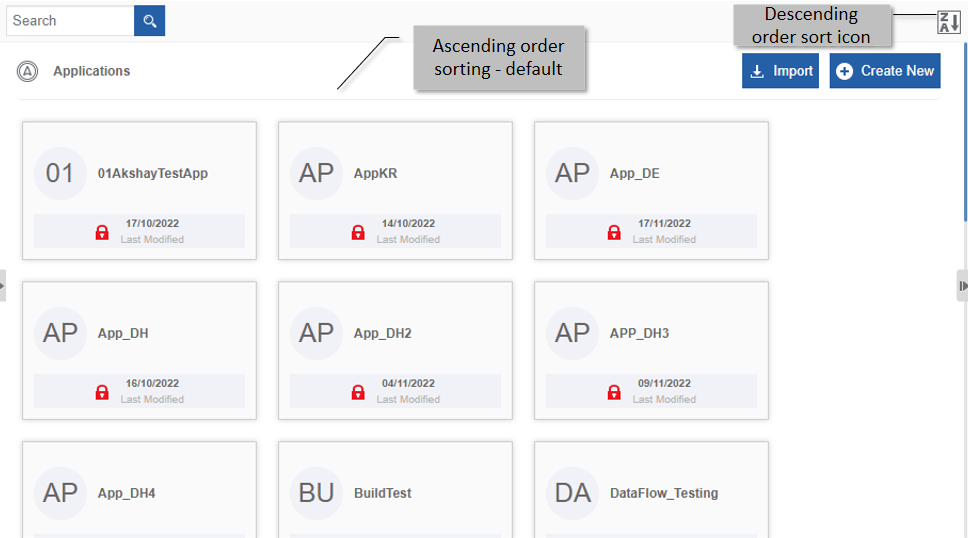The width and height of the screenshot is (968, 538).
Task: Click inside the Search input field
Action: click(70, 20)
